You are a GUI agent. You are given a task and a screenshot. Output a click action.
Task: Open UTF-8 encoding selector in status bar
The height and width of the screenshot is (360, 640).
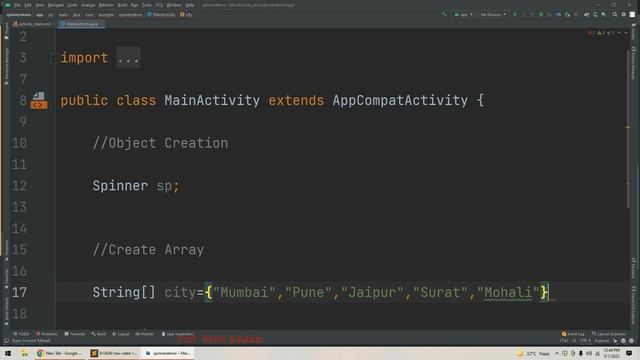pyautogui.click(x=584, y=341)
